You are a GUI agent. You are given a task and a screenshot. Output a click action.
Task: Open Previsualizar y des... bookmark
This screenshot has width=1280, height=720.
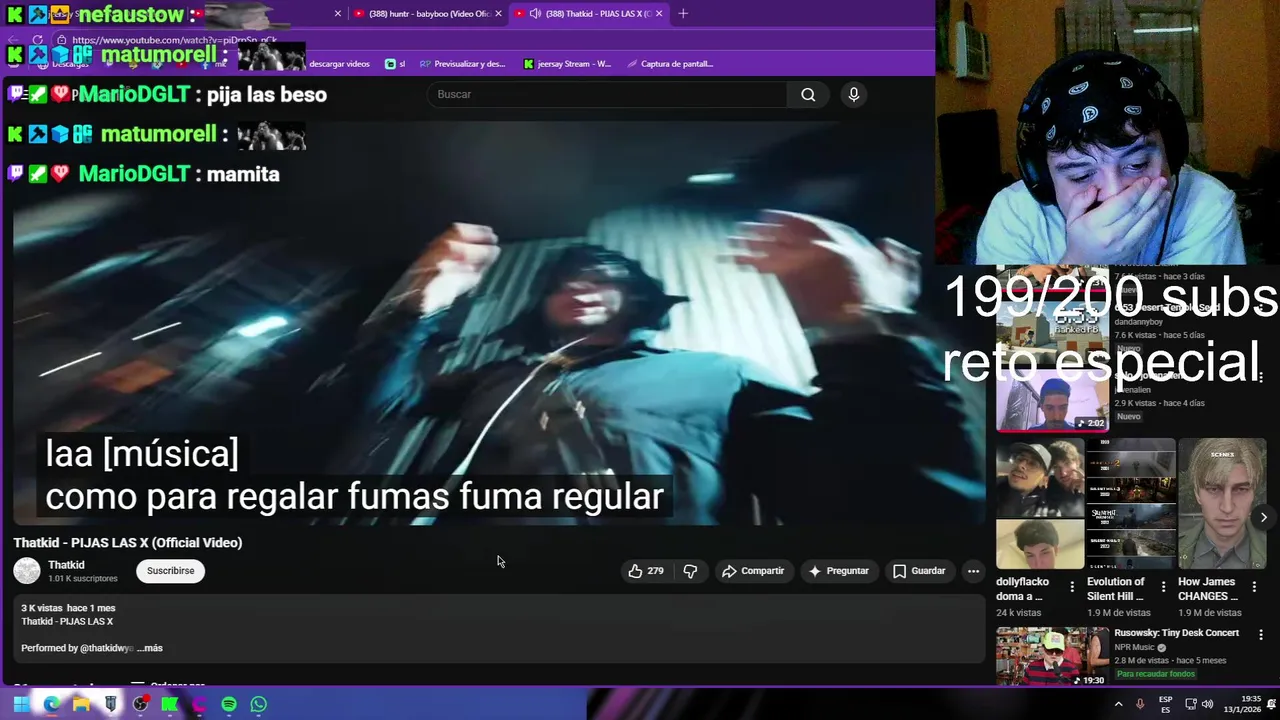click(x=463, y=64)
